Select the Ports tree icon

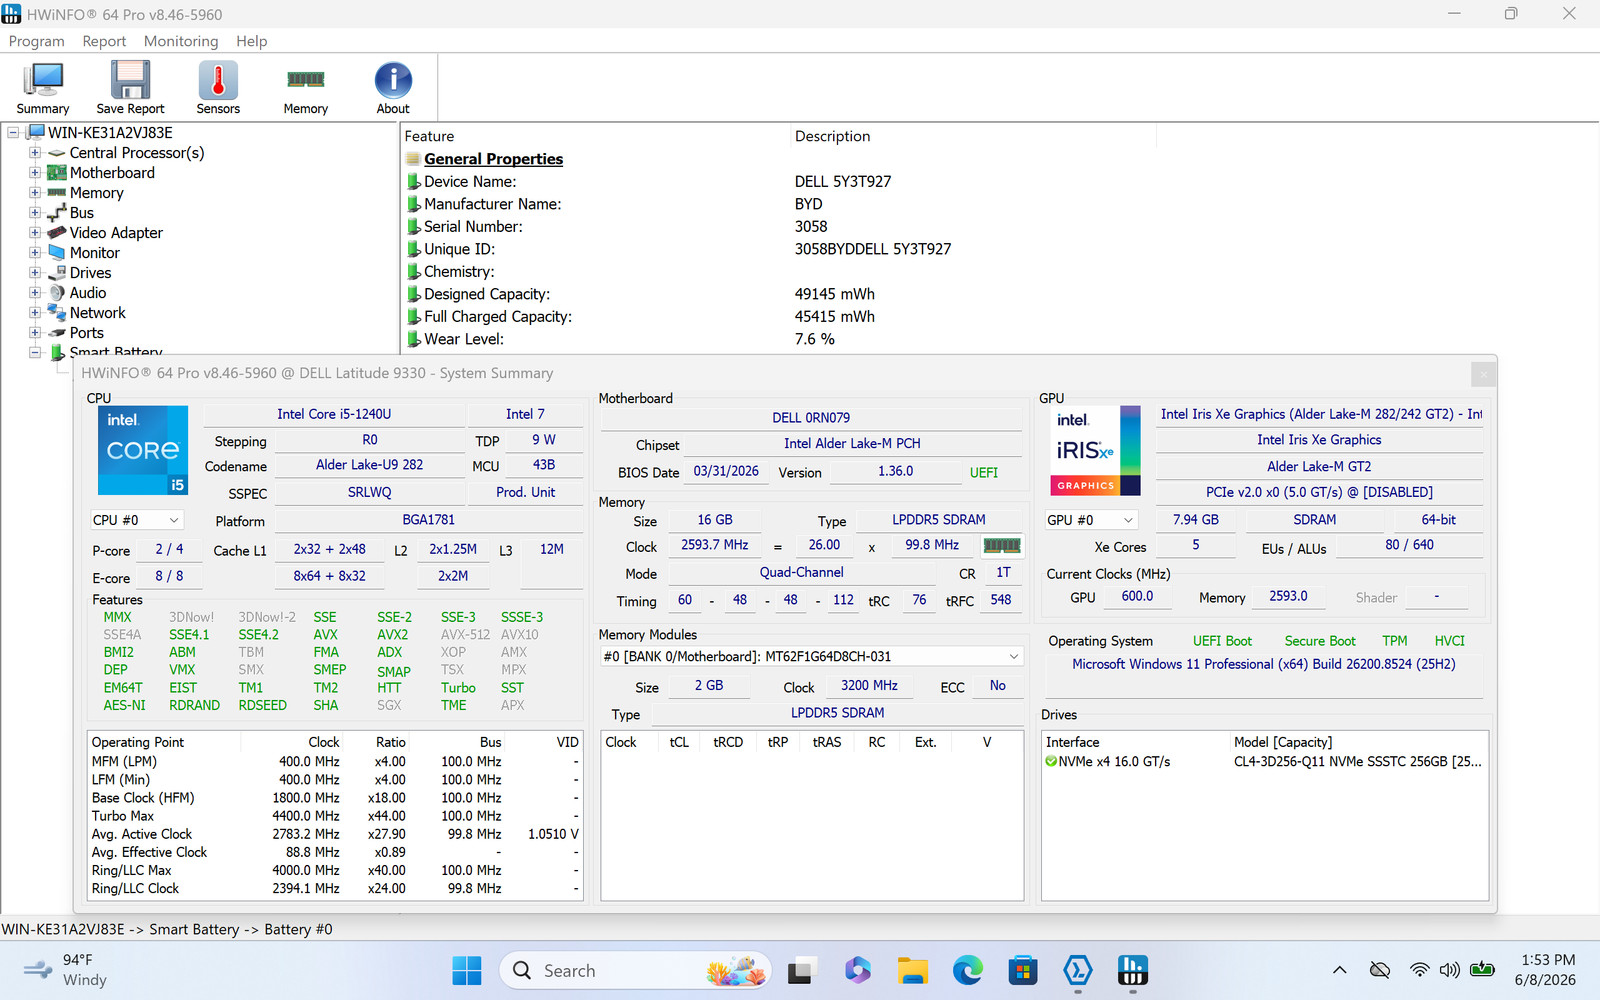pos(57,333)
